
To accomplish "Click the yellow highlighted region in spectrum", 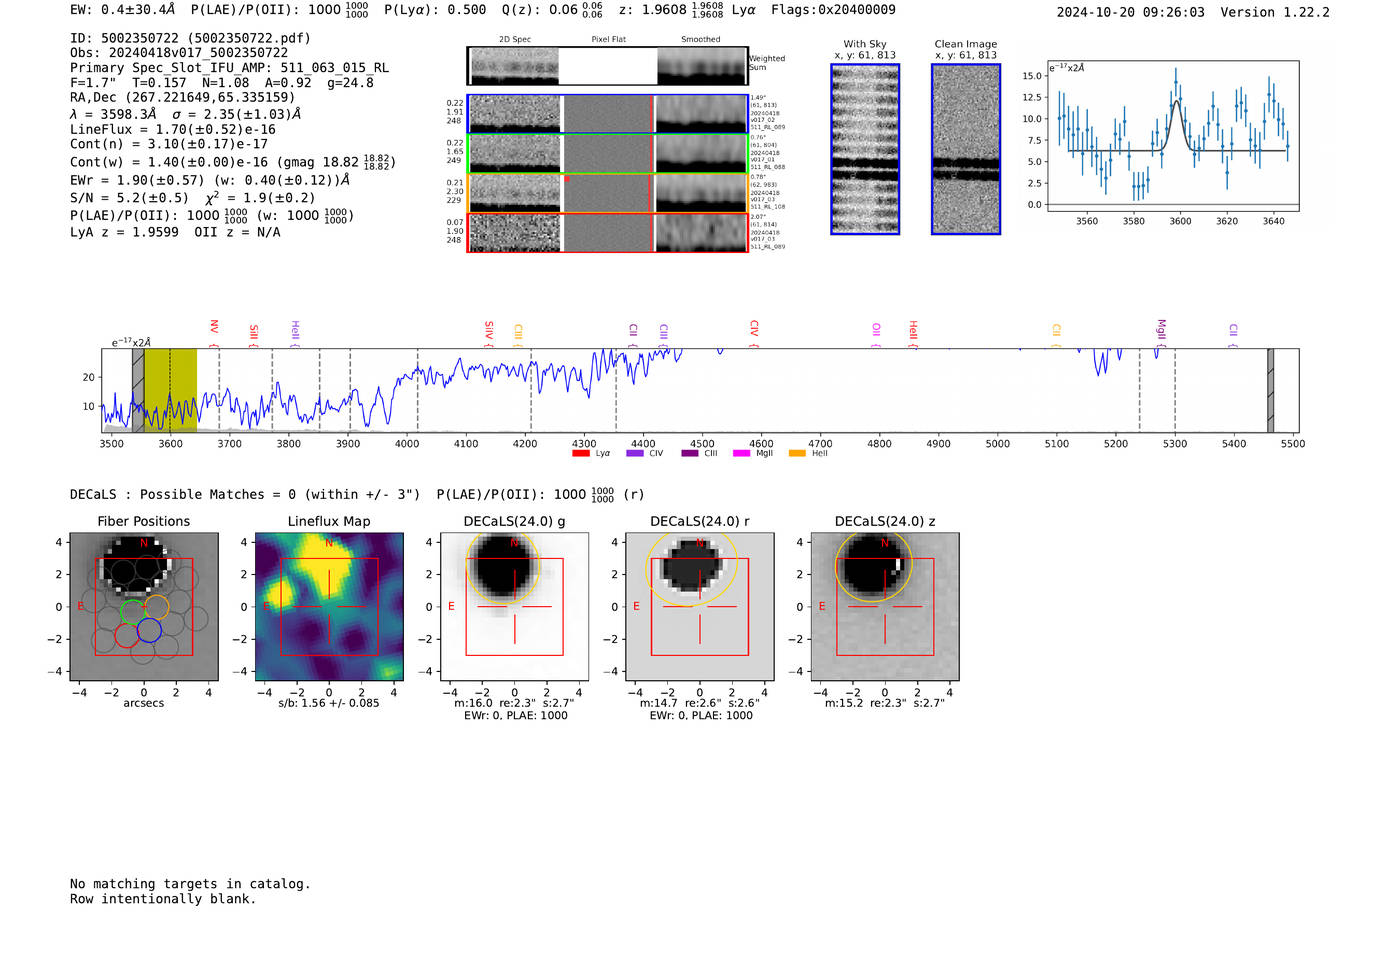I will pos(170,390).
